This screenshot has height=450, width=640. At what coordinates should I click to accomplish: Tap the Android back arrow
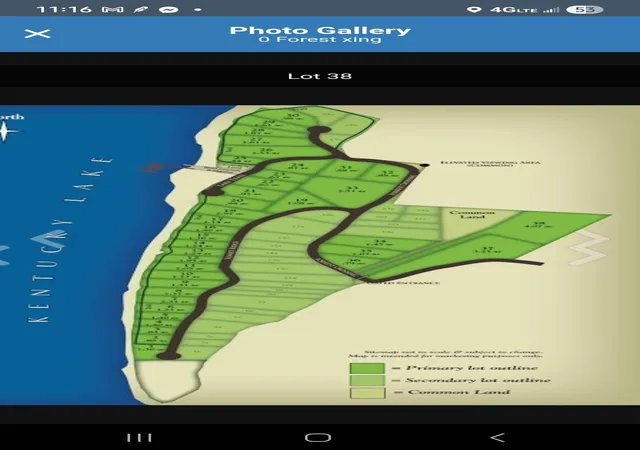tap(497, 438)
